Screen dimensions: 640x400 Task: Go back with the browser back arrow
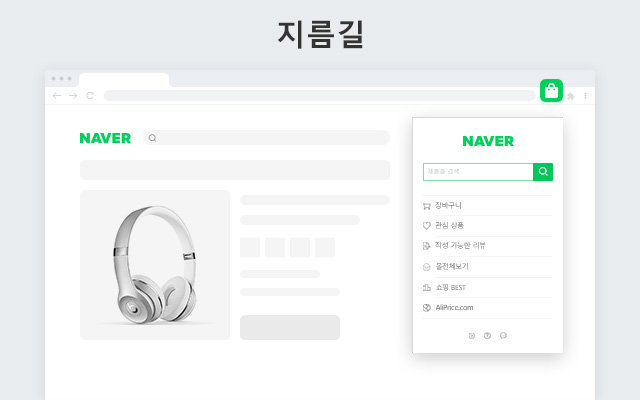point(57,96)
